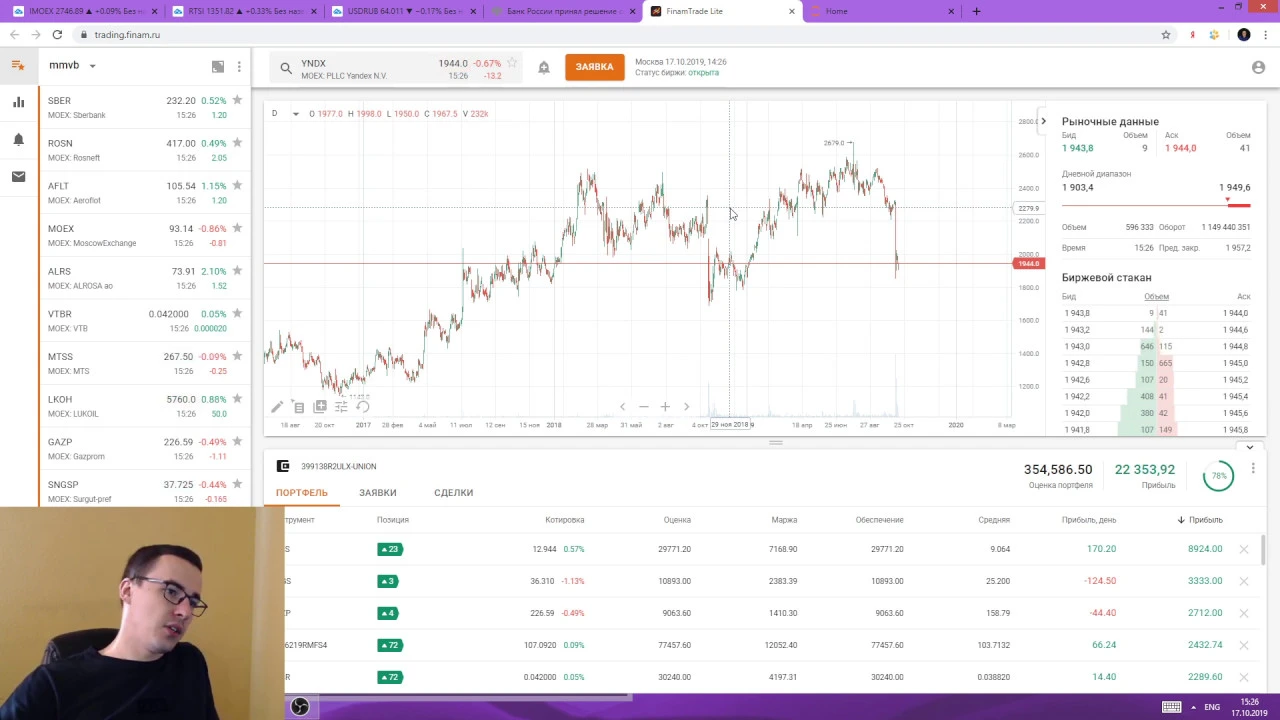1280x720 pixels.
Task: Open the bar chart sidebar icon
Action: point(18,102)
